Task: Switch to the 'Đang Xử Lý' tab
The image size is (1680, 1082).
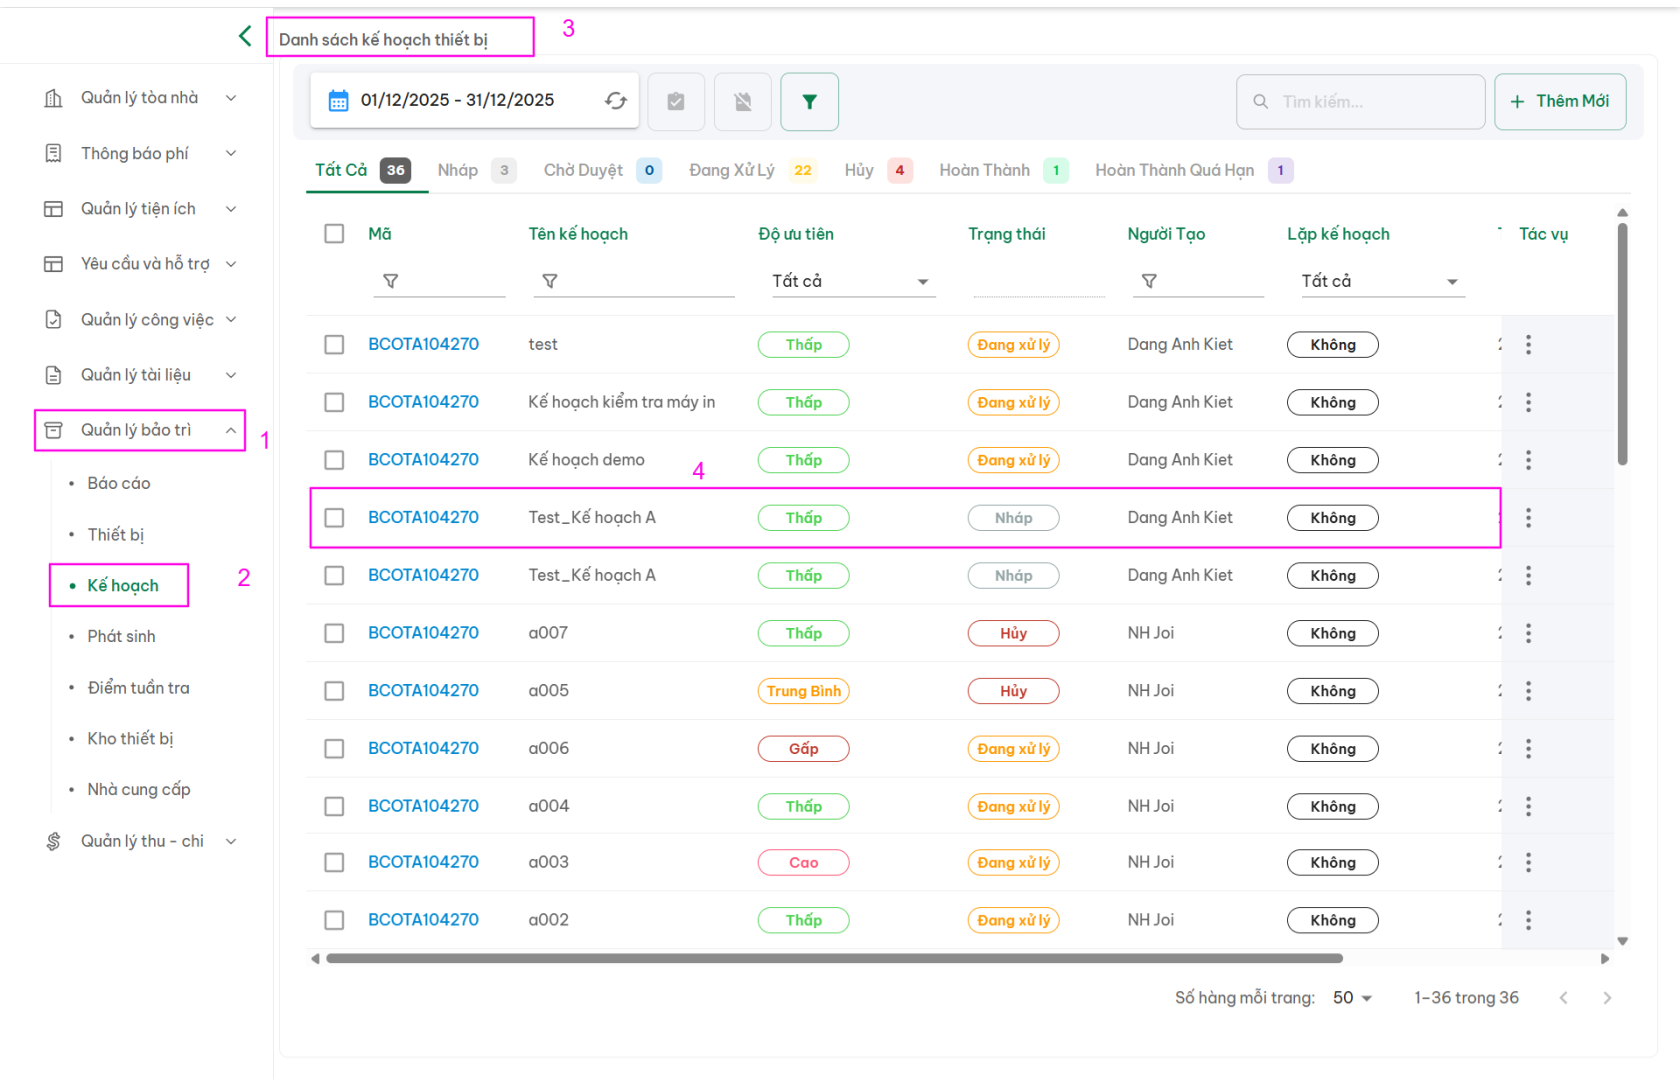Action: [732, 171]
